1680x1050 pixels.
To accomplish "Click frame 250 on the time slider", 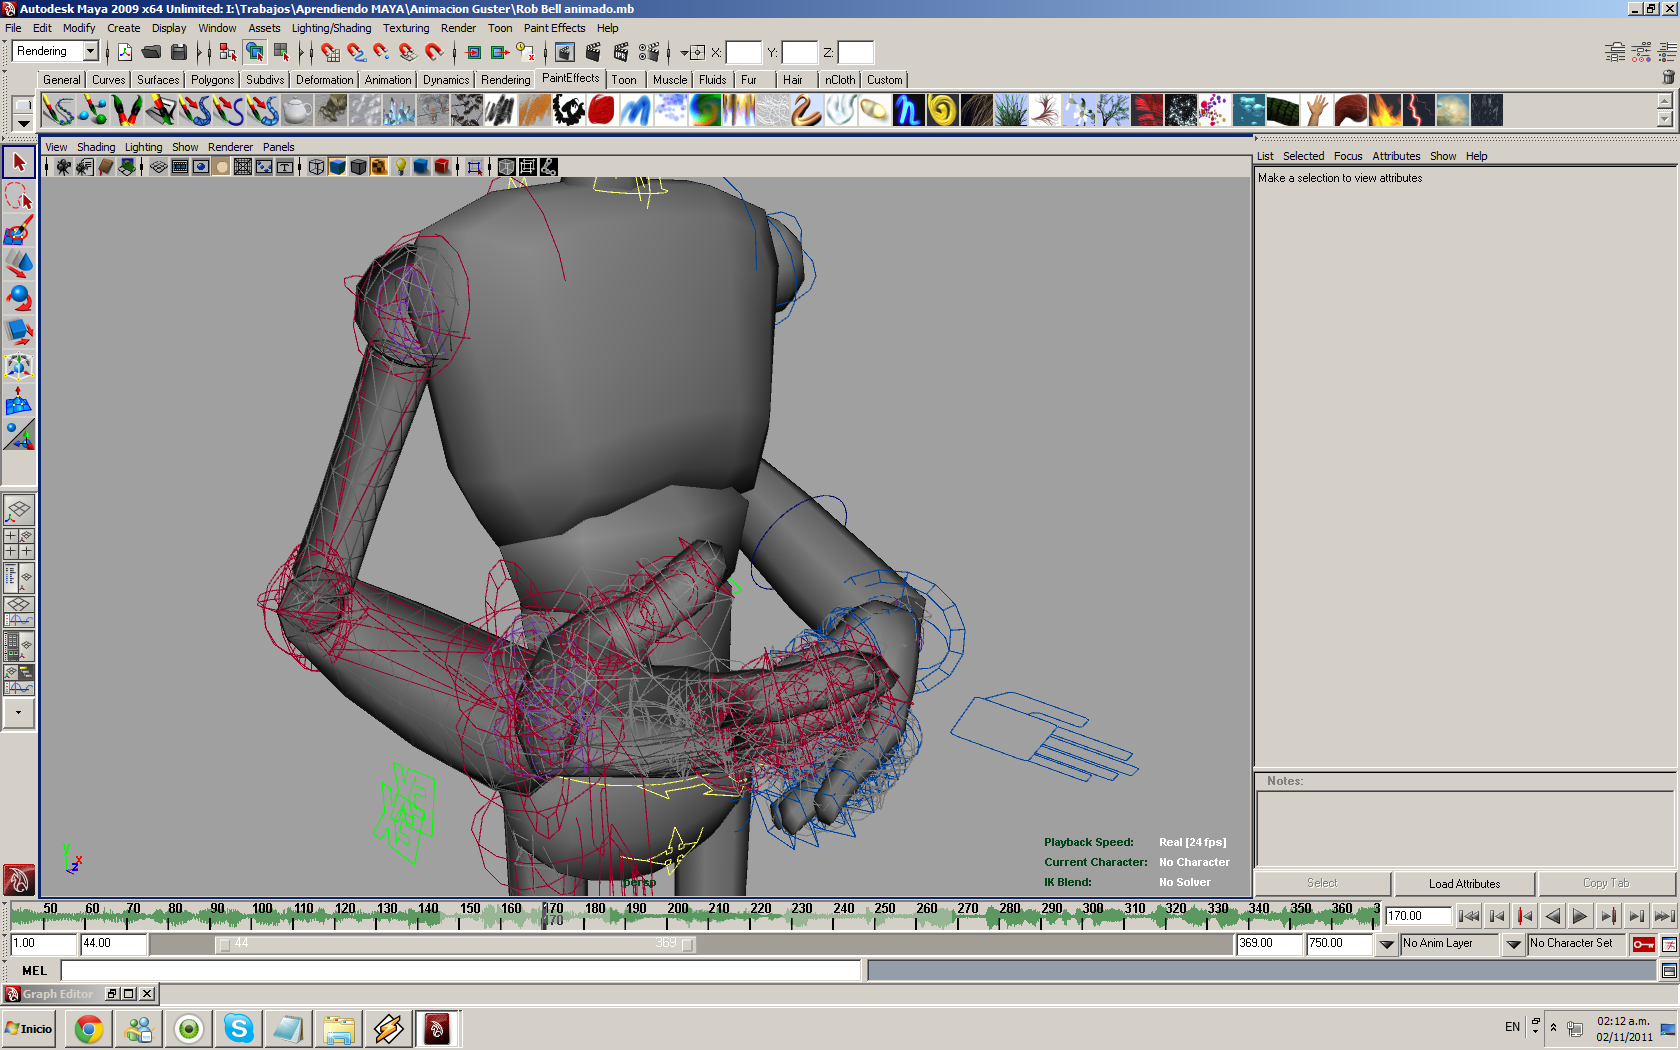I will (884, 913).
